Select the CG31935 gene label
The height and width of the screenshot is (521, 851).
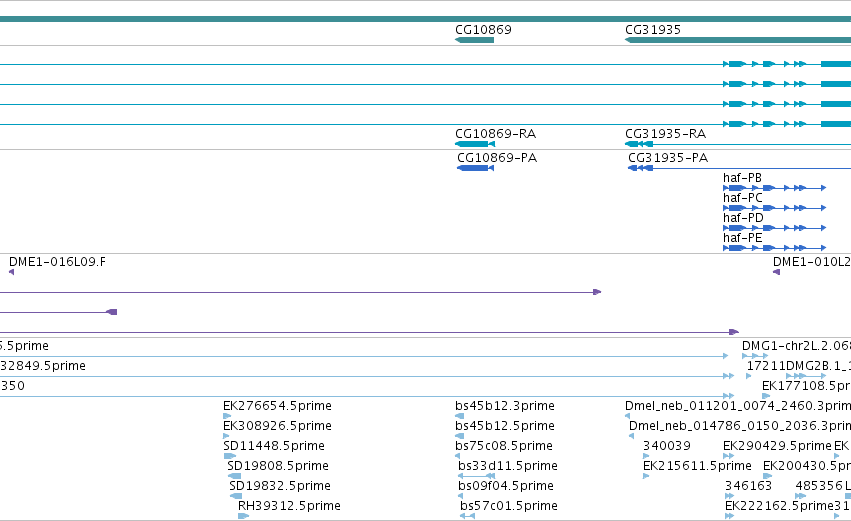tap(653, 29)
